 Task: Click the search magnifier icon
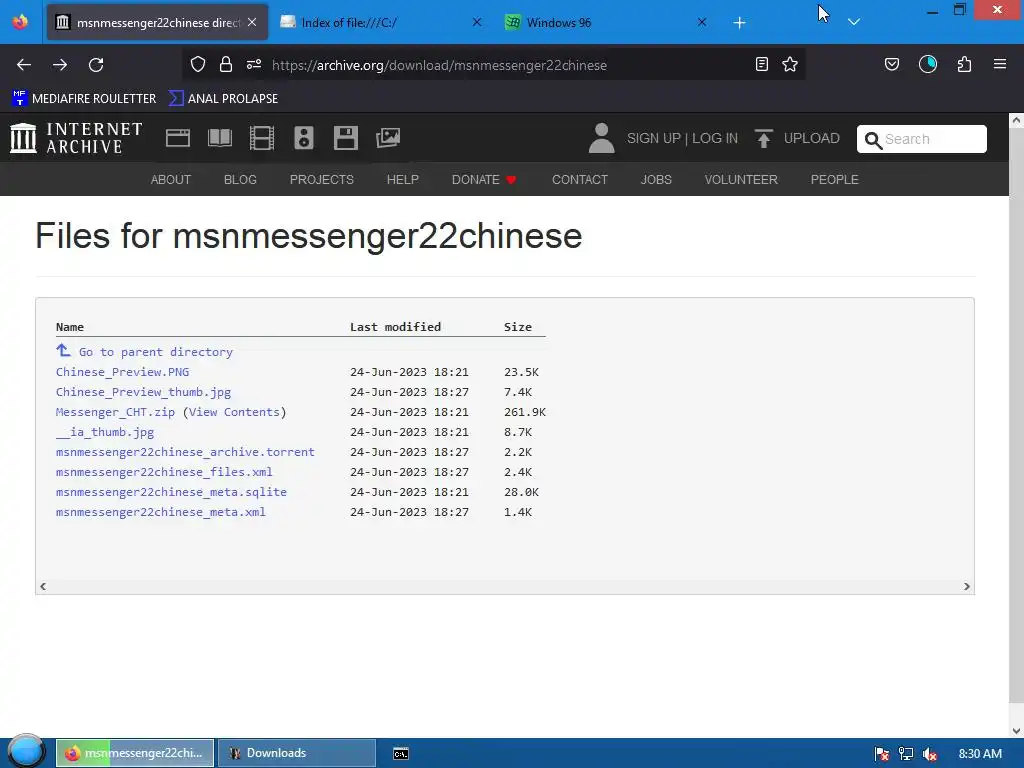[x=873, y=140]
